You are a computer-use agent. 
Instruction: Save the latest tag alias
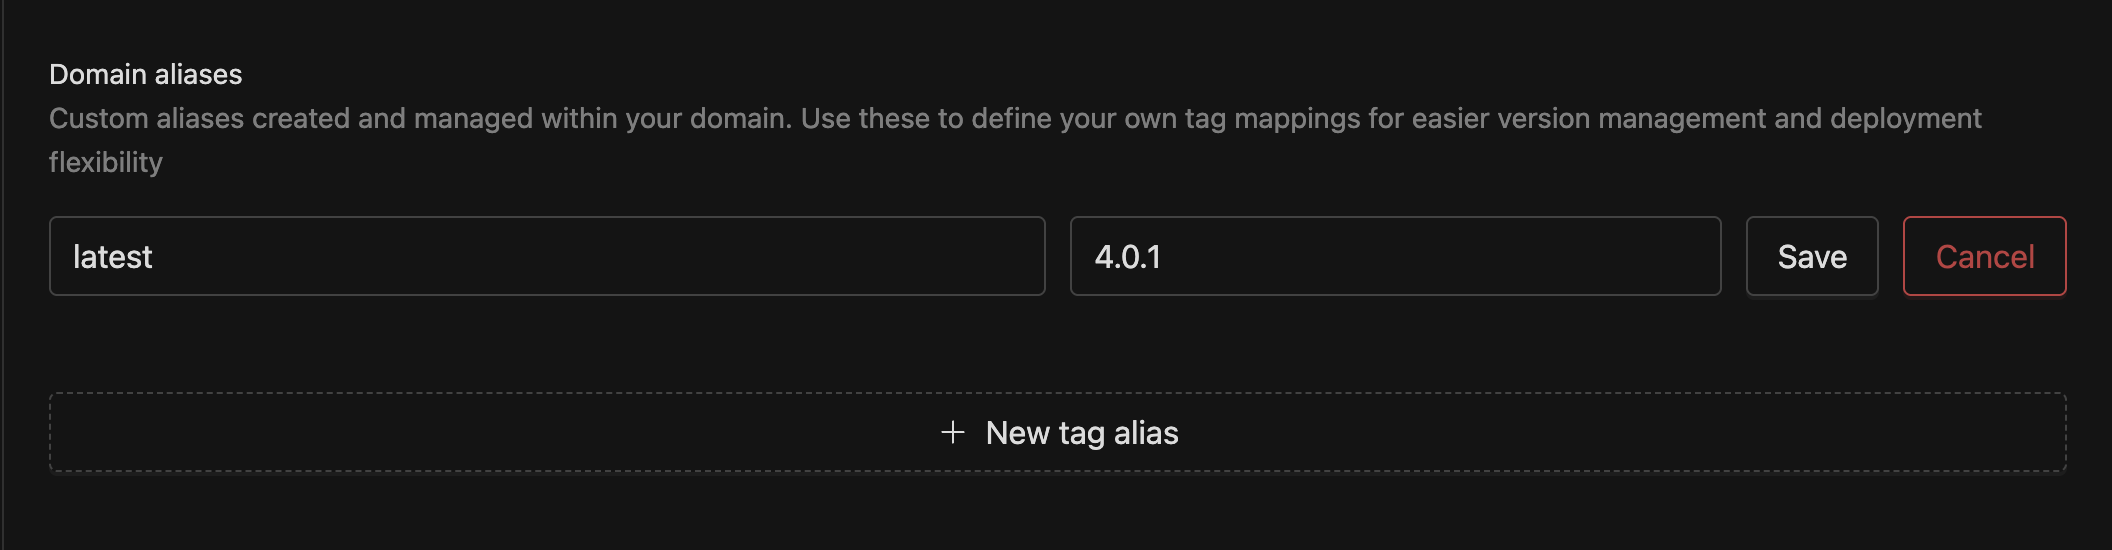(1811, 257)
